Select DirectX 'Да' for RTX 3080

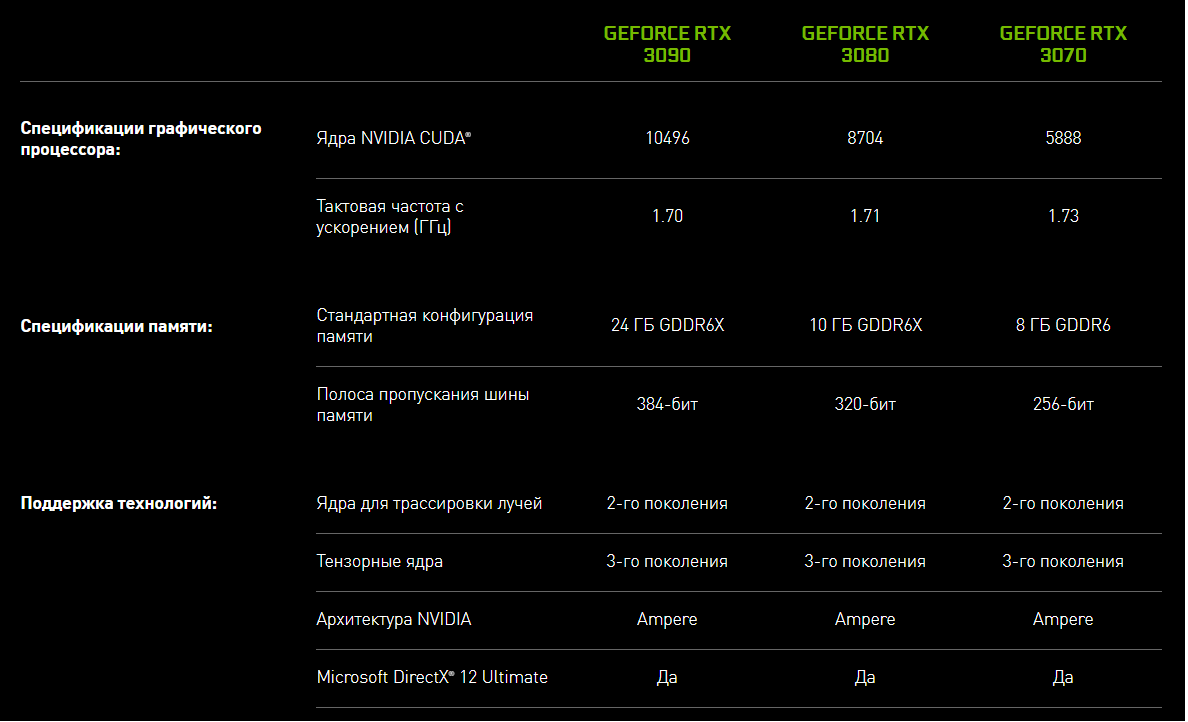click(865, 677)
